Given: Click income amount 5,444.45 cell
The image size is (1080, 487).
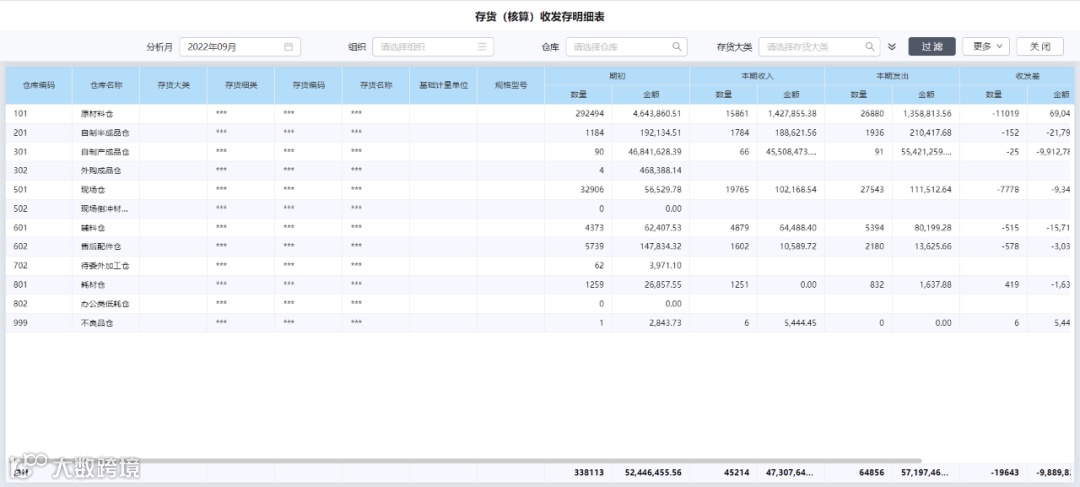Looking at the screenshot, I should click(x=791, y=322).
